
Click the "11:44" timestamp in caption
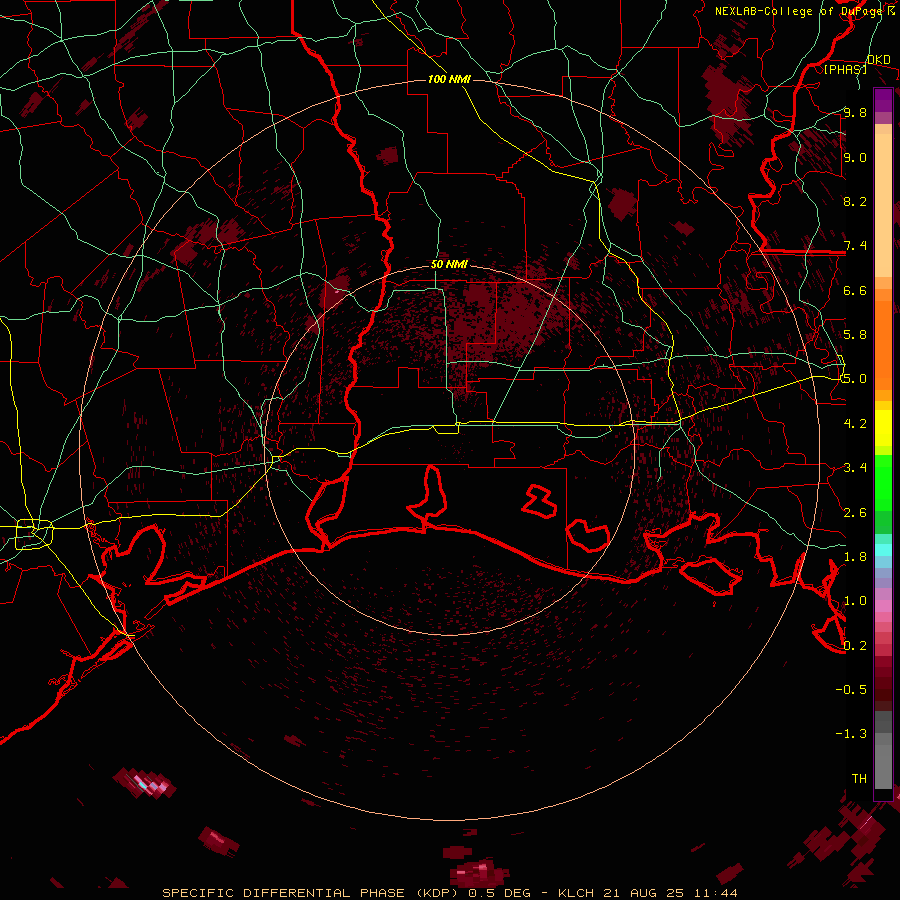(x=715, y=893)
